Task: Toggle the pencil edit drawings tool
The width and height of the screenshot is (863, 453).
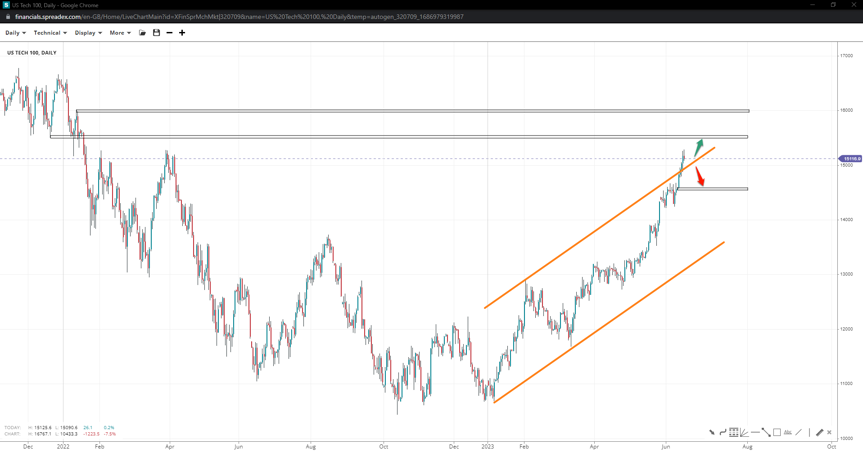Action: [x=819, y=432]
